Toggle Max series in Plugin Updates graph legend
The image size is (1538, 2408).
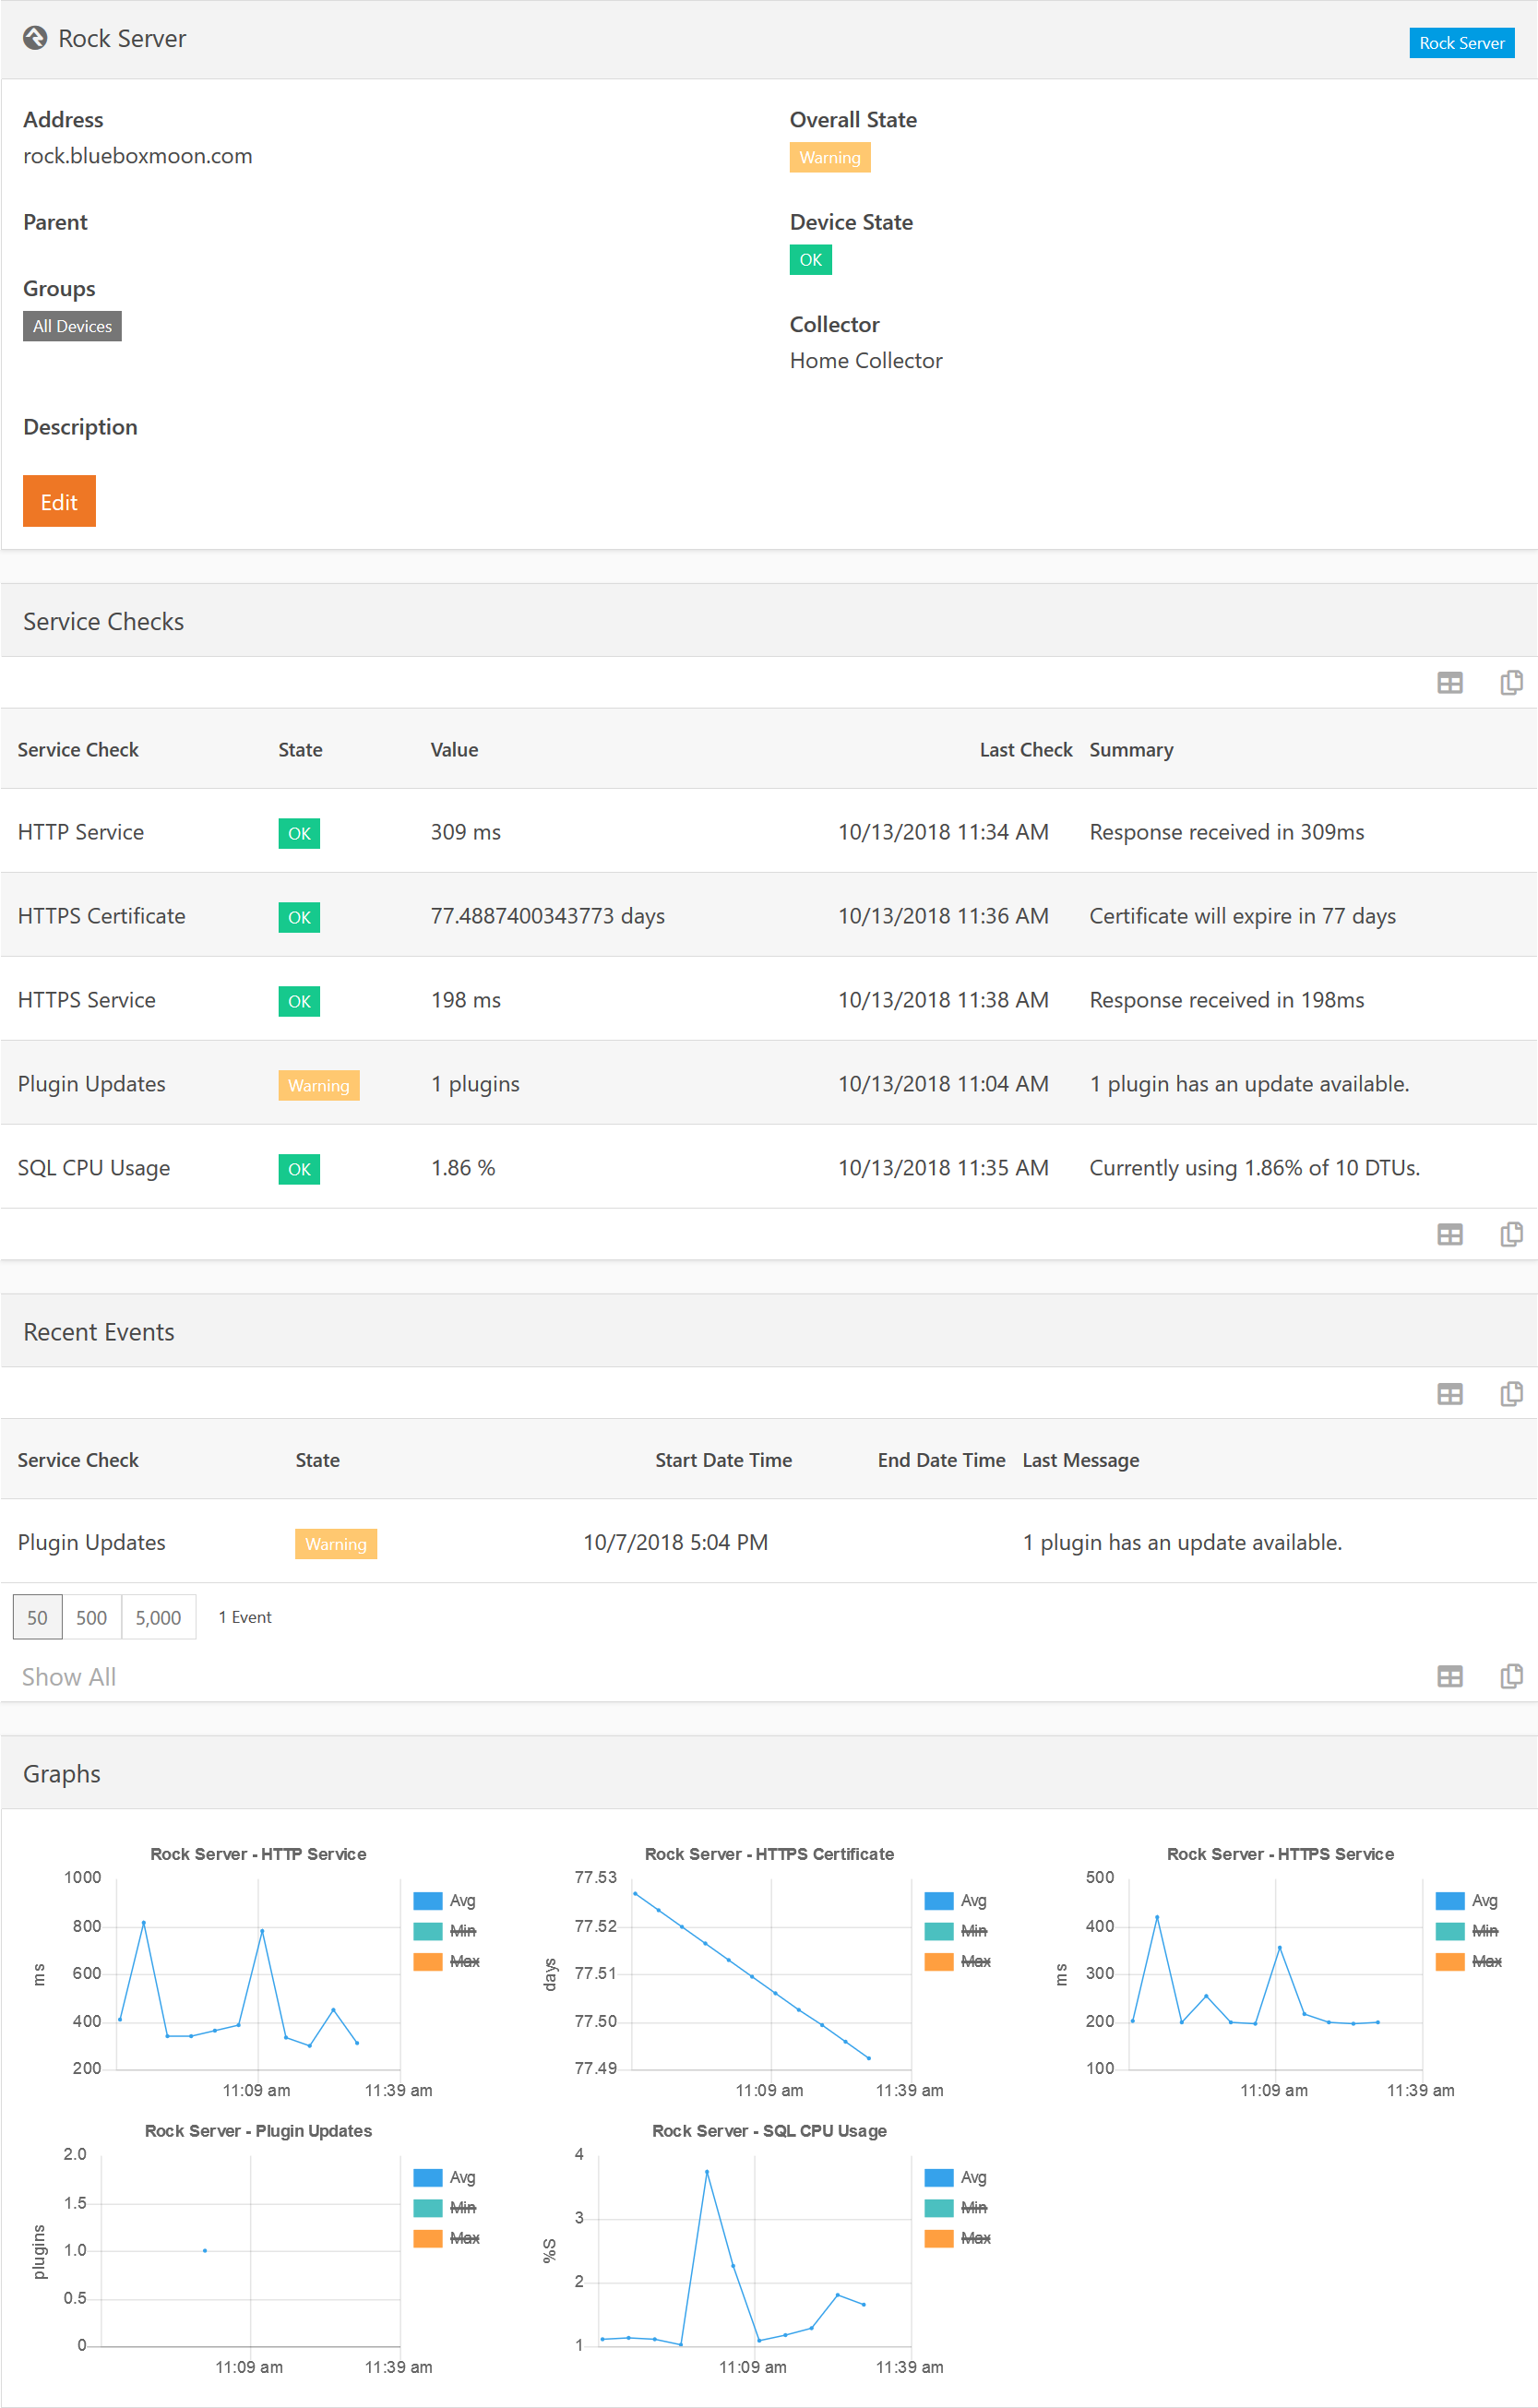pos(446,2238)
